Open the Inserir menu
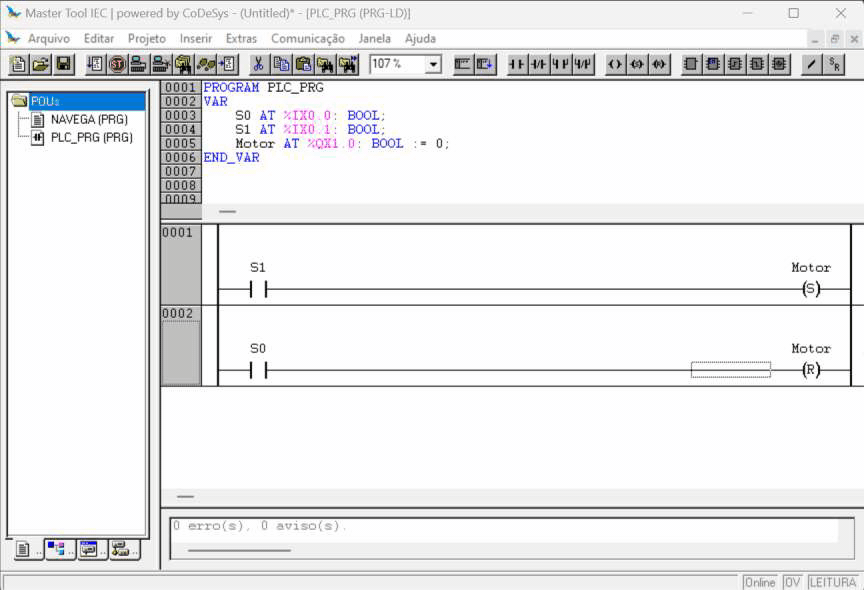The height and width of the screenshot is (590, 864). pos(196,39)
